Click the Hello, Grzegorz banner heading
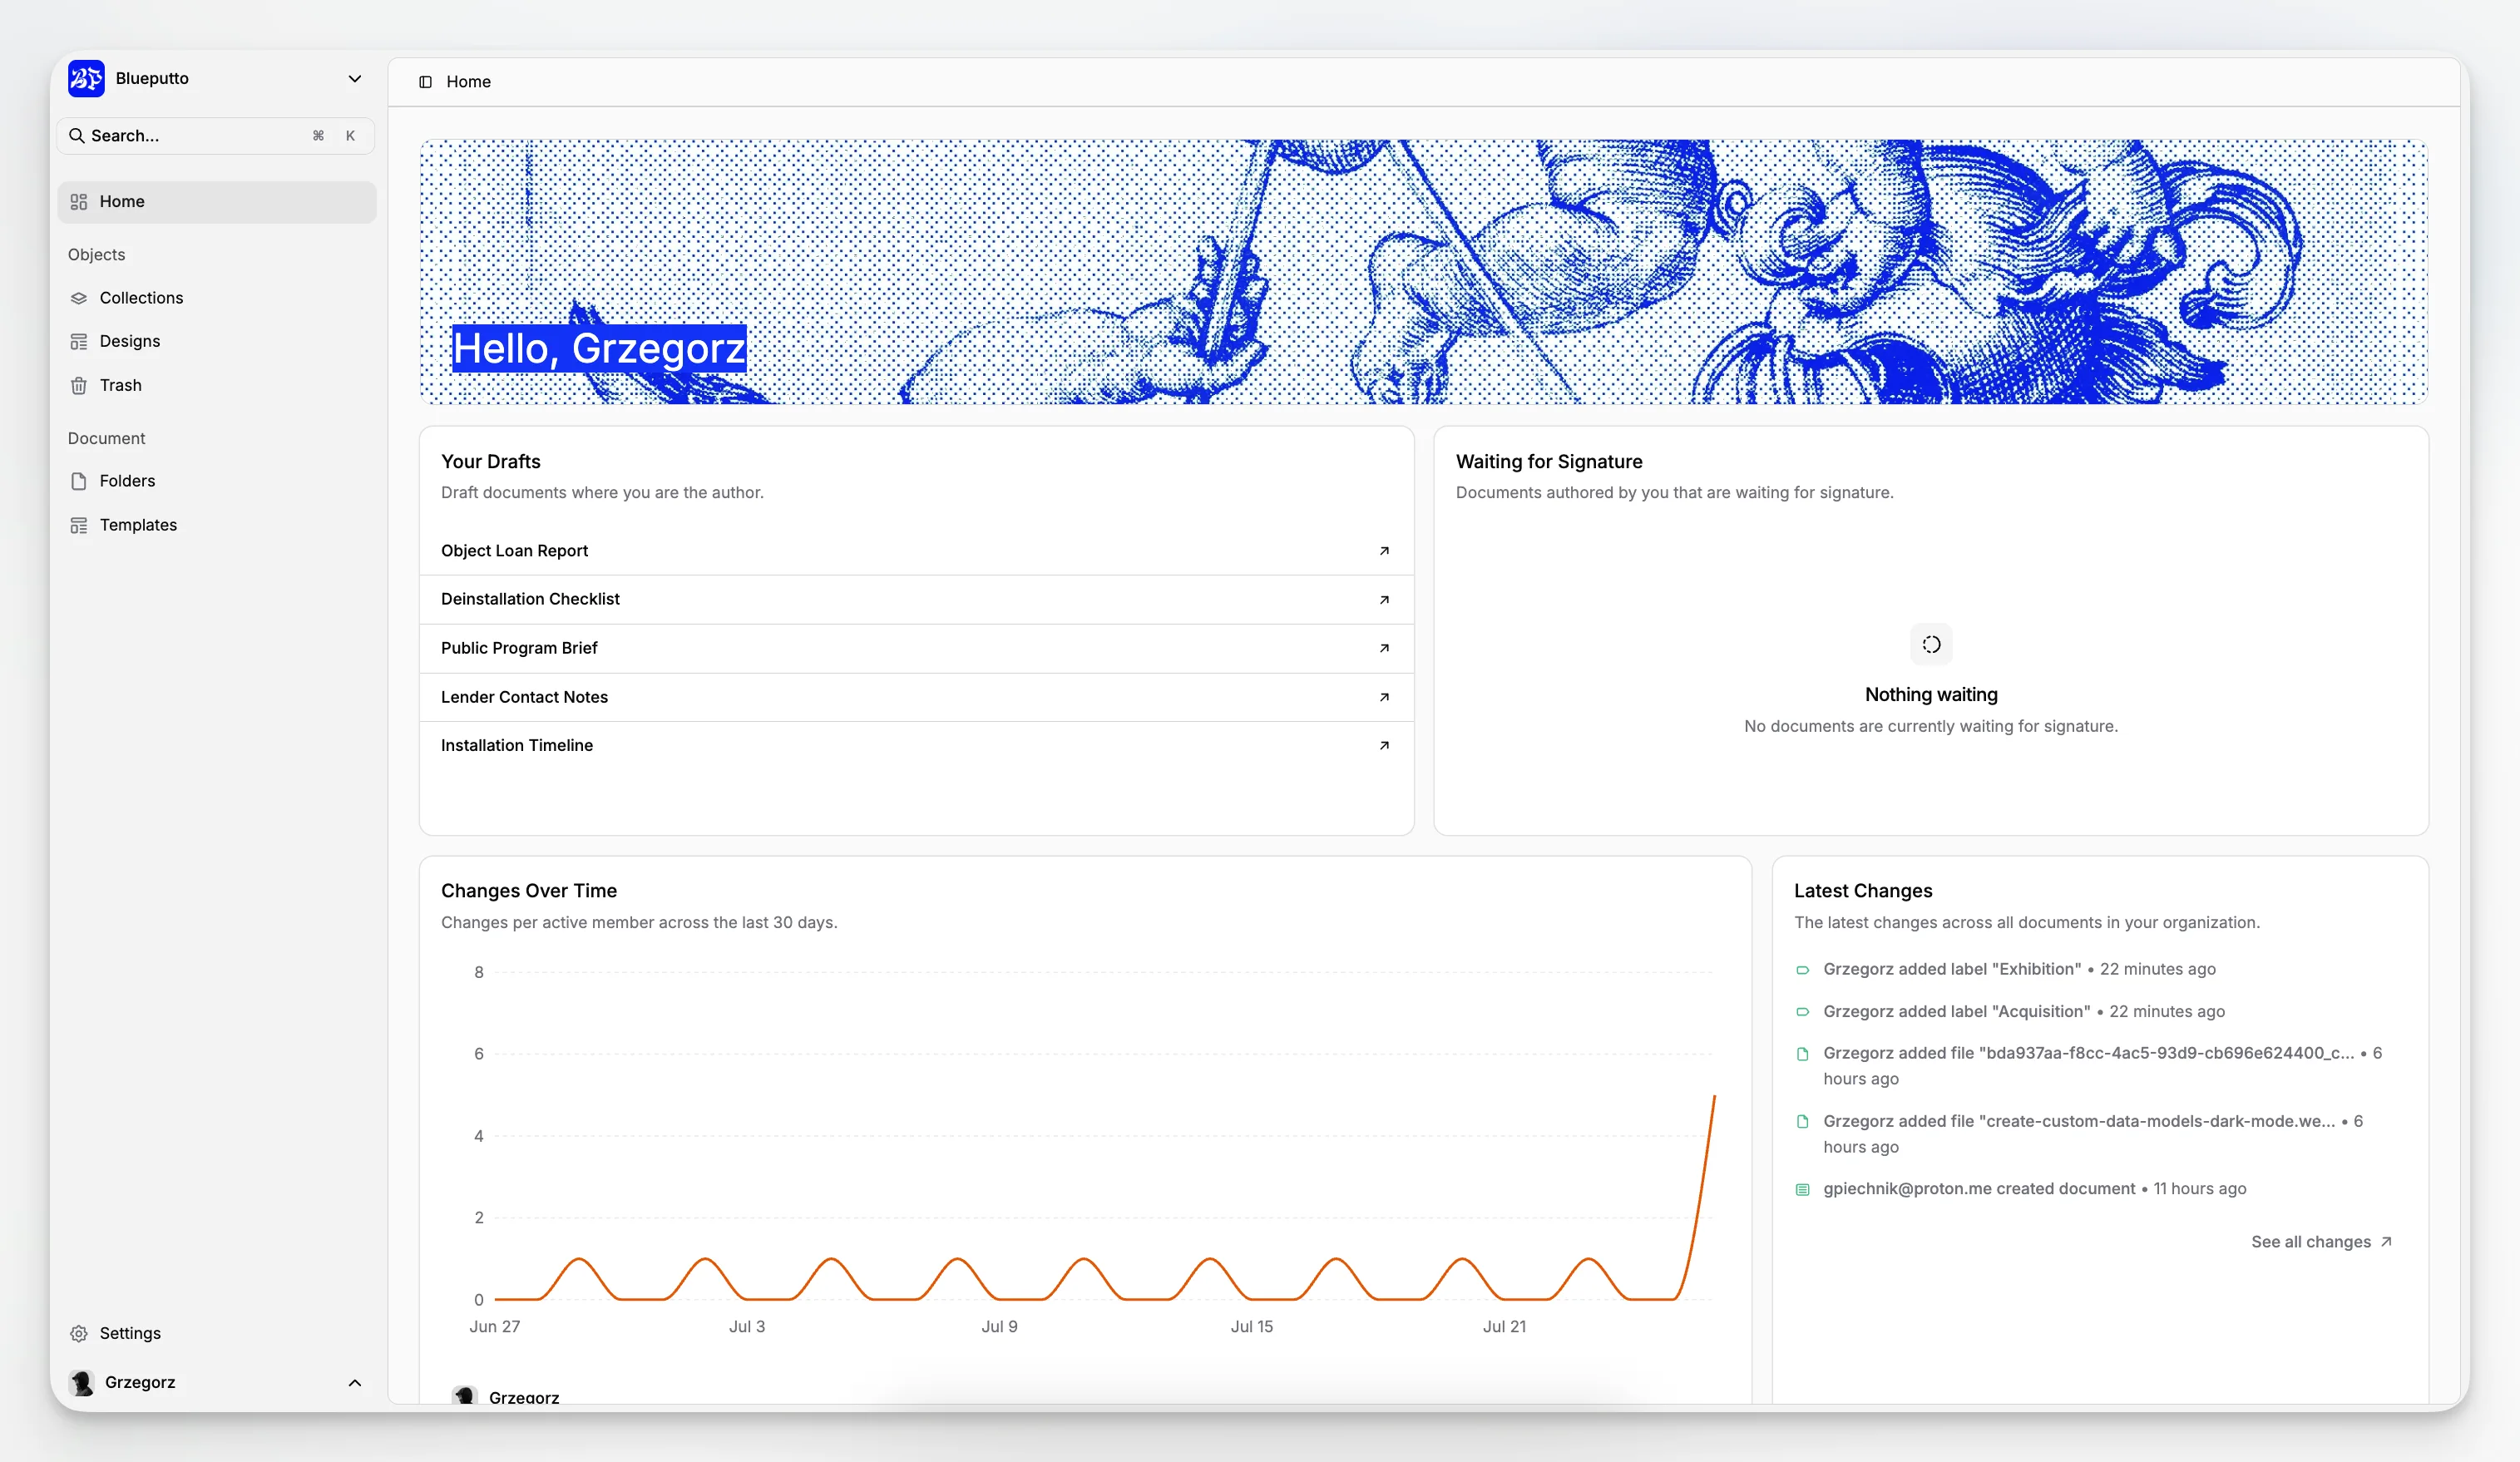Screen dimensions: 2520x1462 (599, 348)
